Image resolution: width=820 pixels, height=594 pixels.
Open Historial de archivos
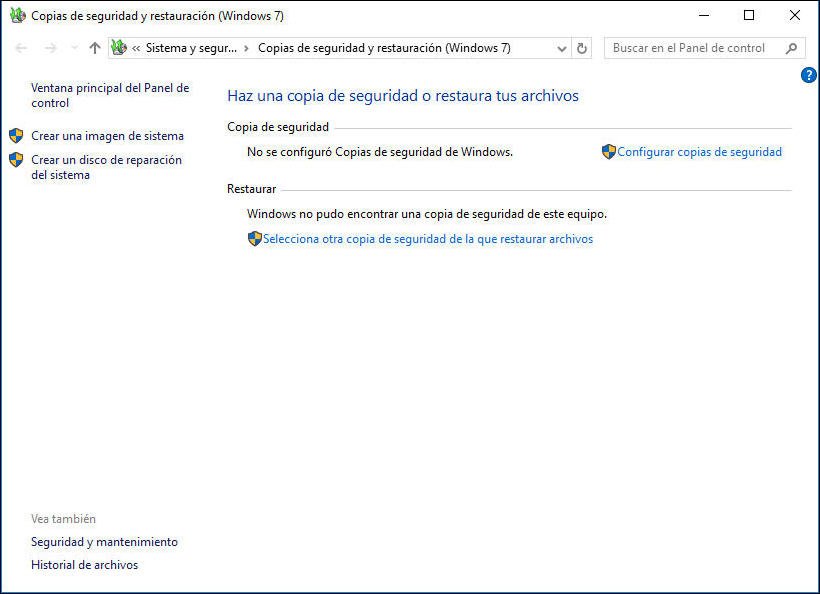coord(84,565)
